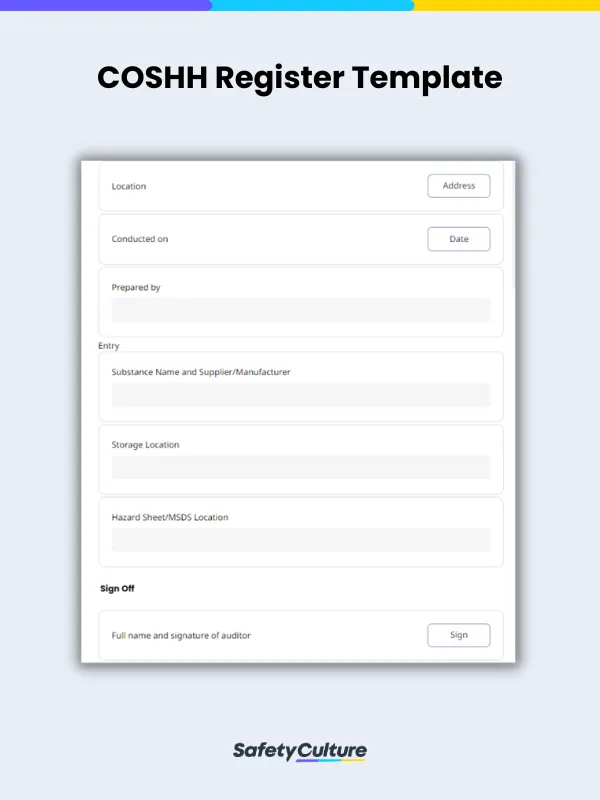Click the Entry section label

click(108, 346)
